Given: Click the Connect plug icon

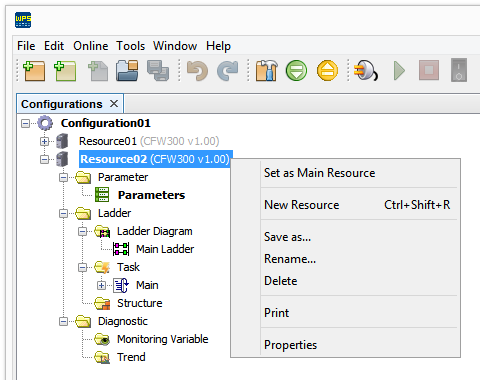Looking at the screenshot, I should tap(366, 71).
